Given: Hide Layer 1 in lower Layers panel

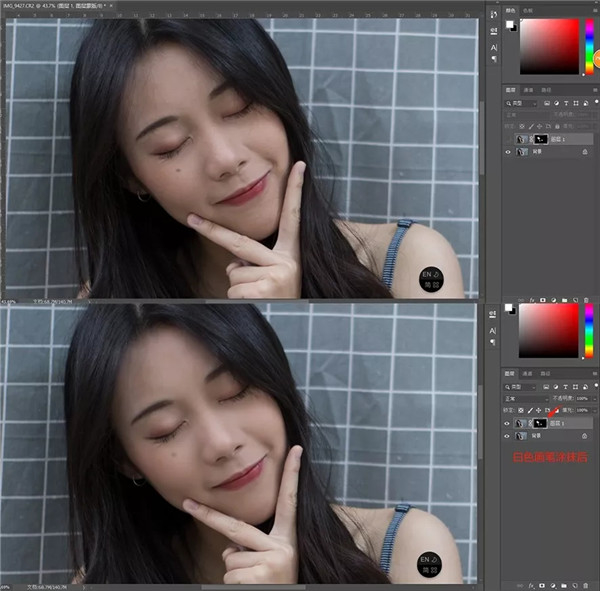Looking at the screenshot, I should pos(507,423).
